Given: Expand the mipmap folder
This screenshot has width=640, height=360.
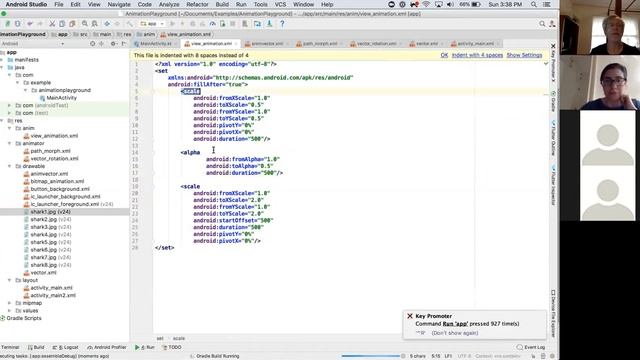Looking at the screenshot, I should pos(10,303).
